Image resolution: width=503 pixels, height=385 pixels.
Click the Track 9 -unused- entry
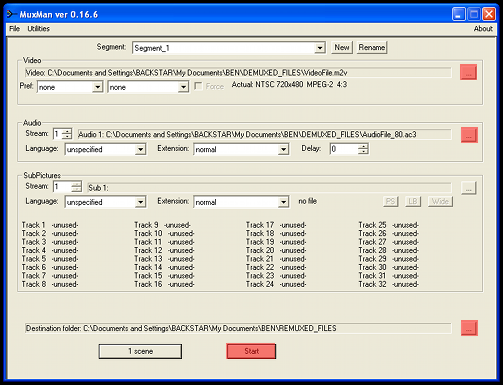coord(162,225)
